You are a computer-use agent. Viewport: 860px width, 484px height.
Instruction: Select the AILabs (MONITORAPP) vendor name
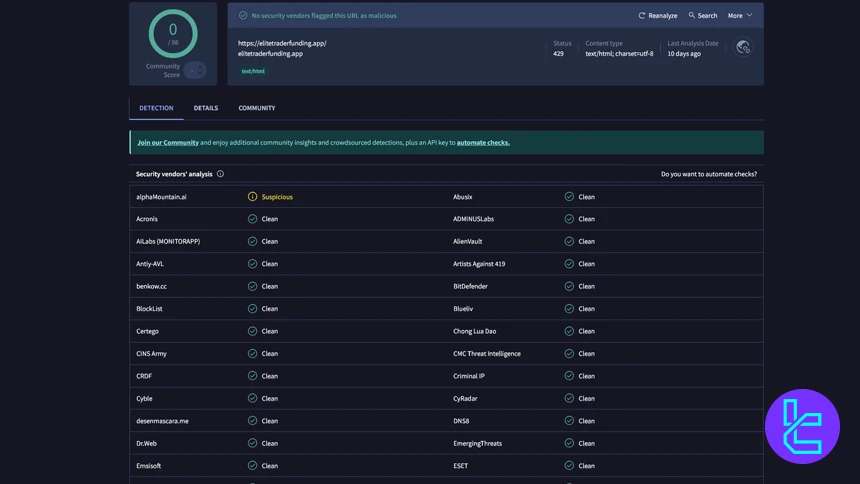[168, 241]
